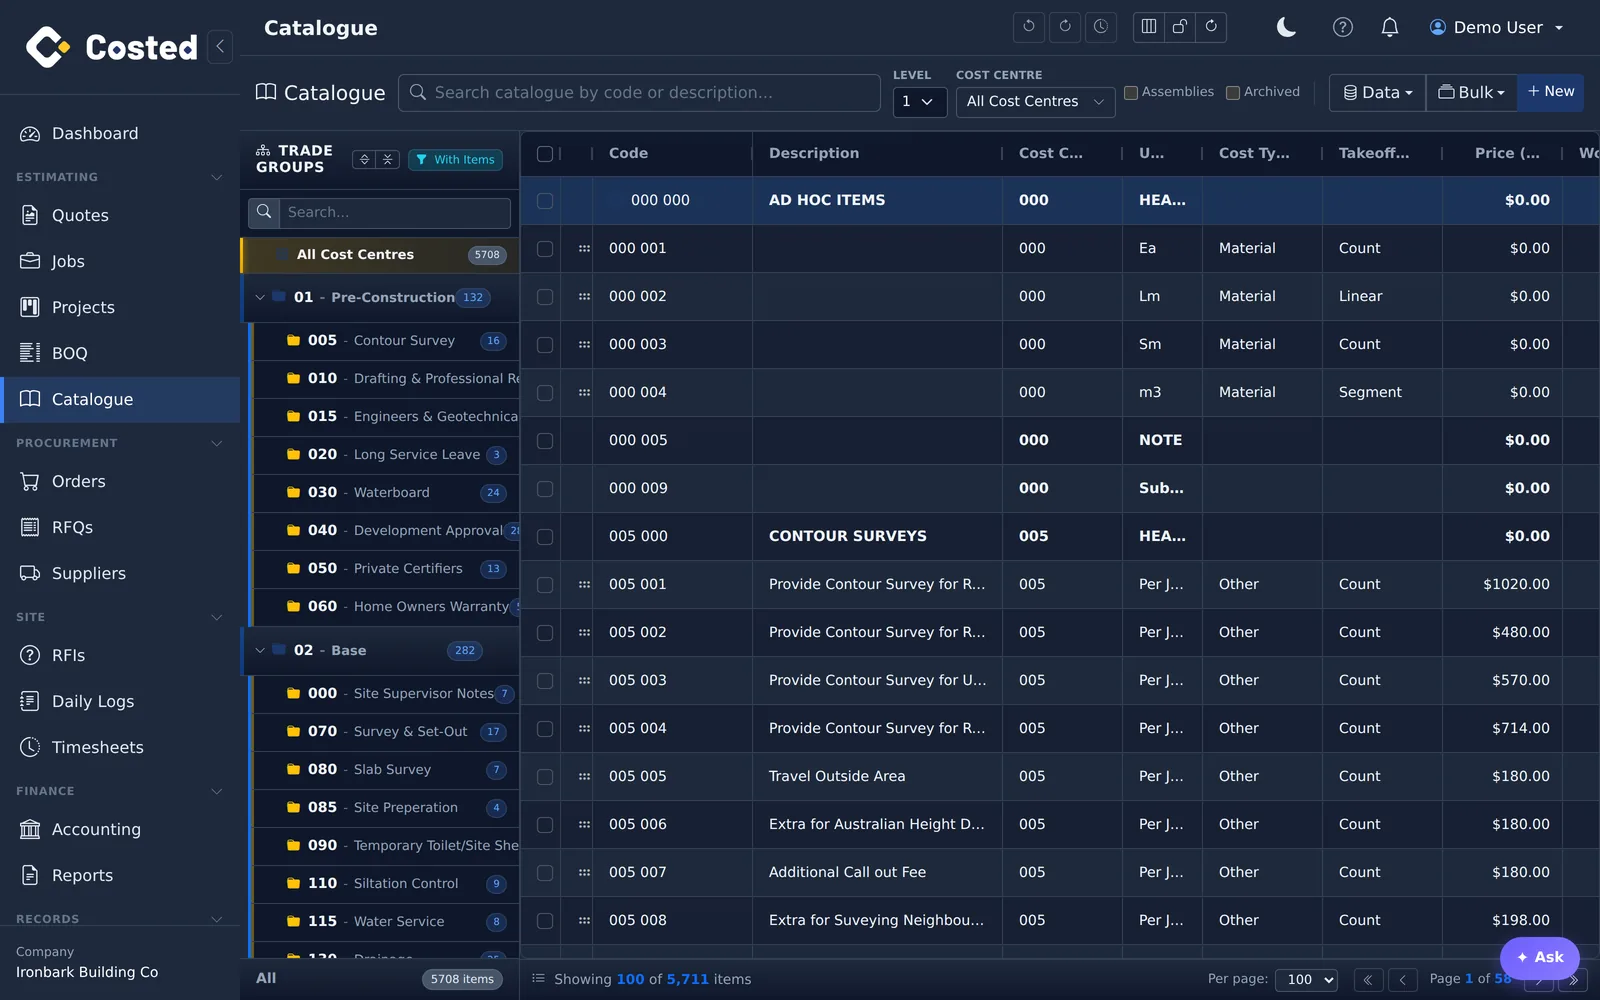1600x1000 pixels.
Task: Check the row checkbox for 000 002
Action: coord(545,297)
